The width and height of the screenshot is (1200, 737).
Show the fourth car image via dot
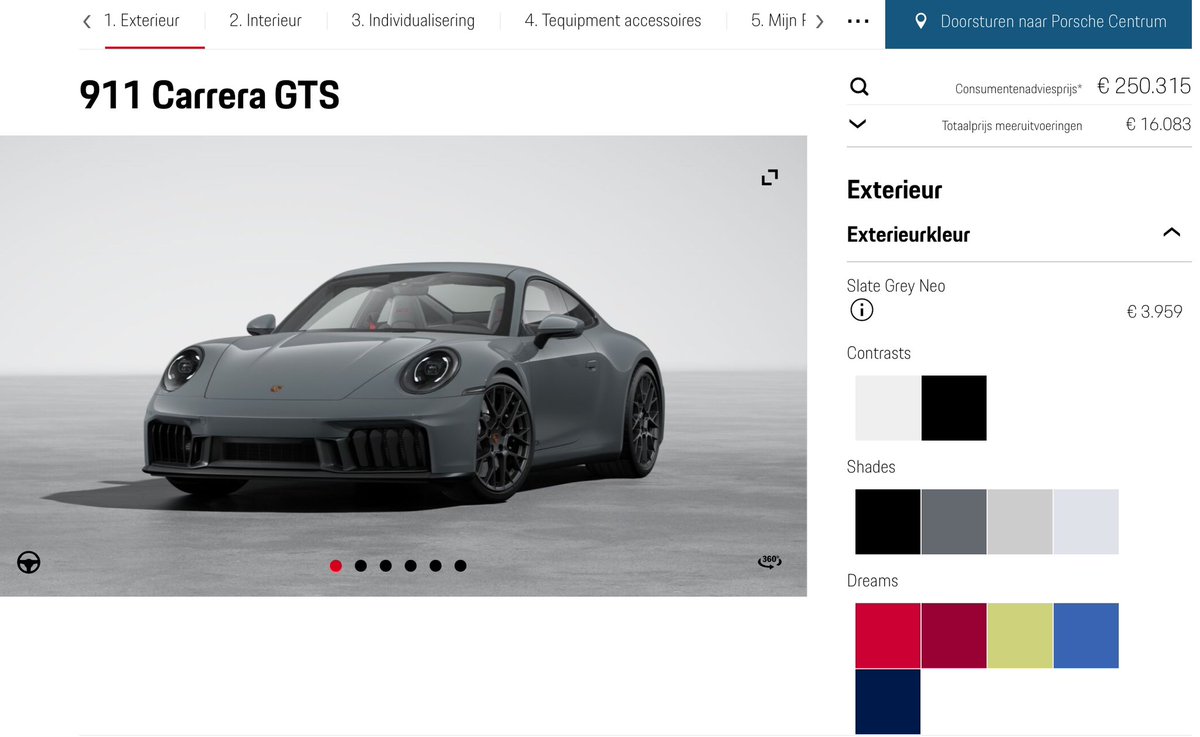click(x=411, y=566)
